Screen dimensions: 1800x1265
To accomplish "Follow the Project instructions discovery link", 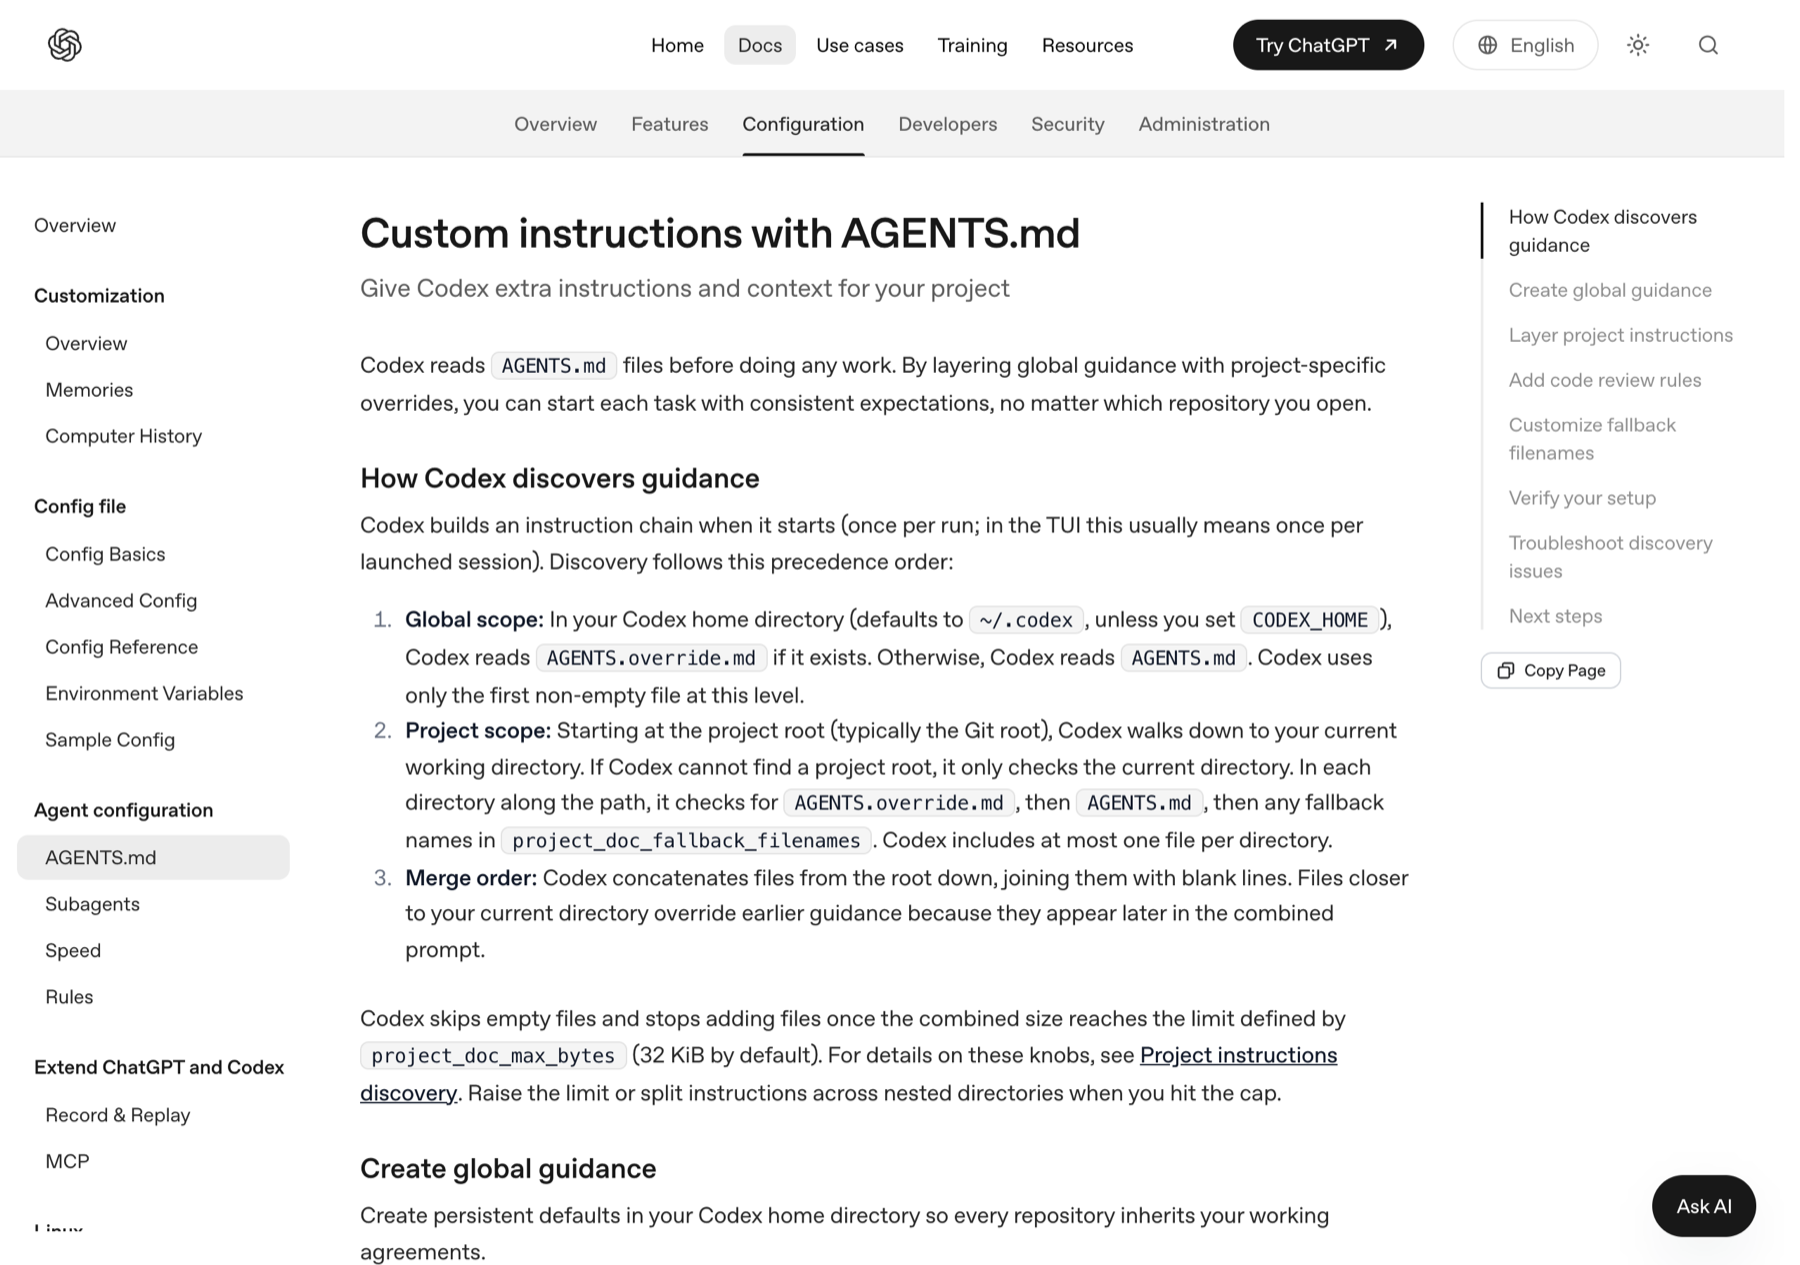I will click(x=1238, y=1055).
